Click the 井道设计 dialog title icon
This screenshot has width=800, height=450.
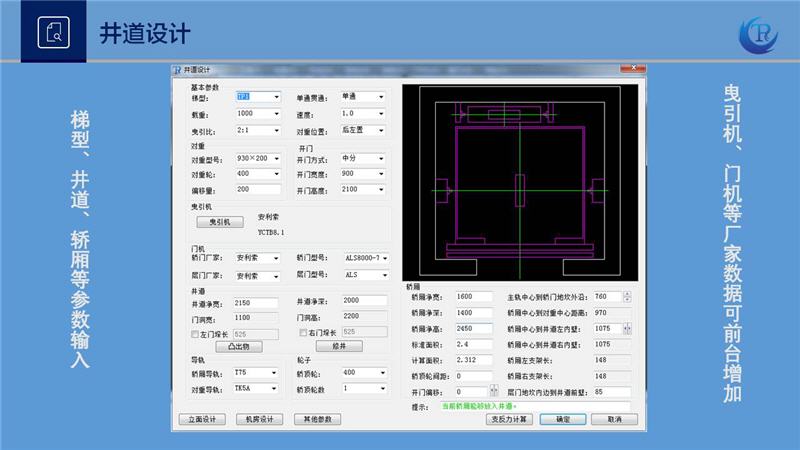tap(177, 70)
